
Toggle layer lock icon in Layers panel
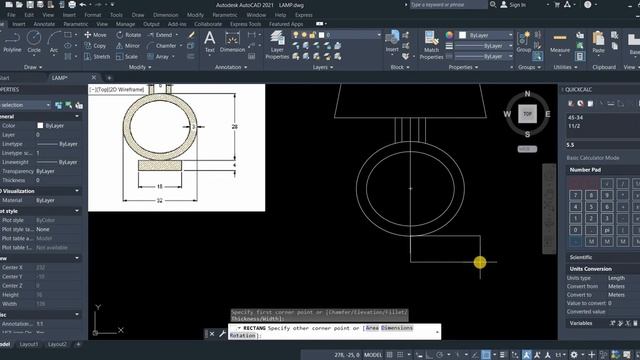point(312,35)
